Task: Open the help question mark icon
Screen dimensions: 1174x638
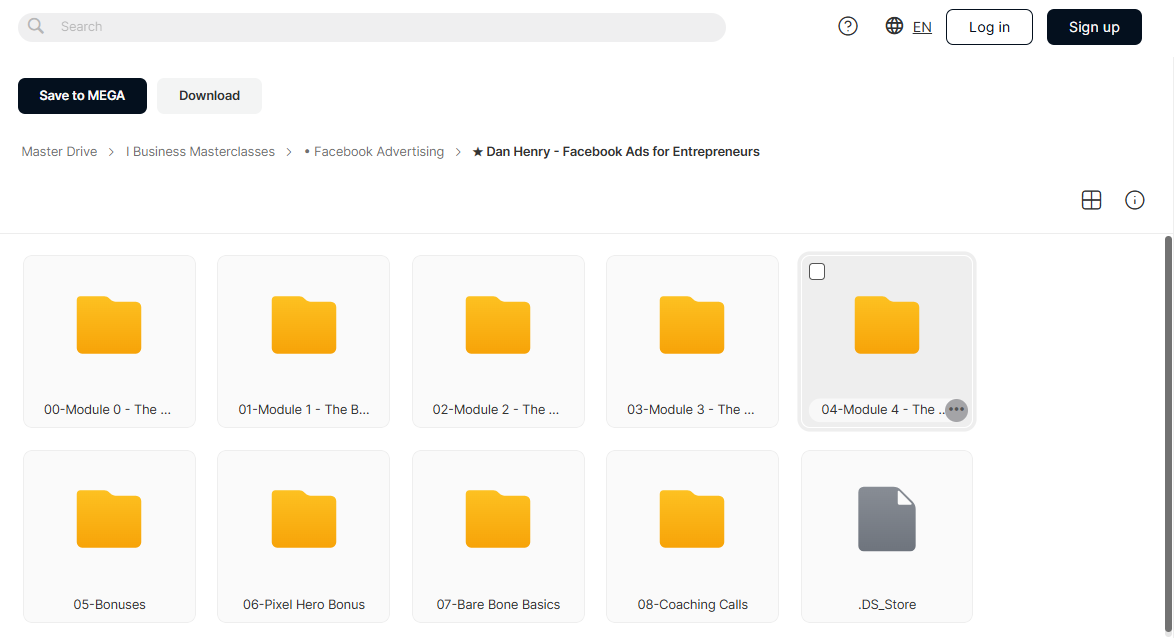Action: pos(848,26)
